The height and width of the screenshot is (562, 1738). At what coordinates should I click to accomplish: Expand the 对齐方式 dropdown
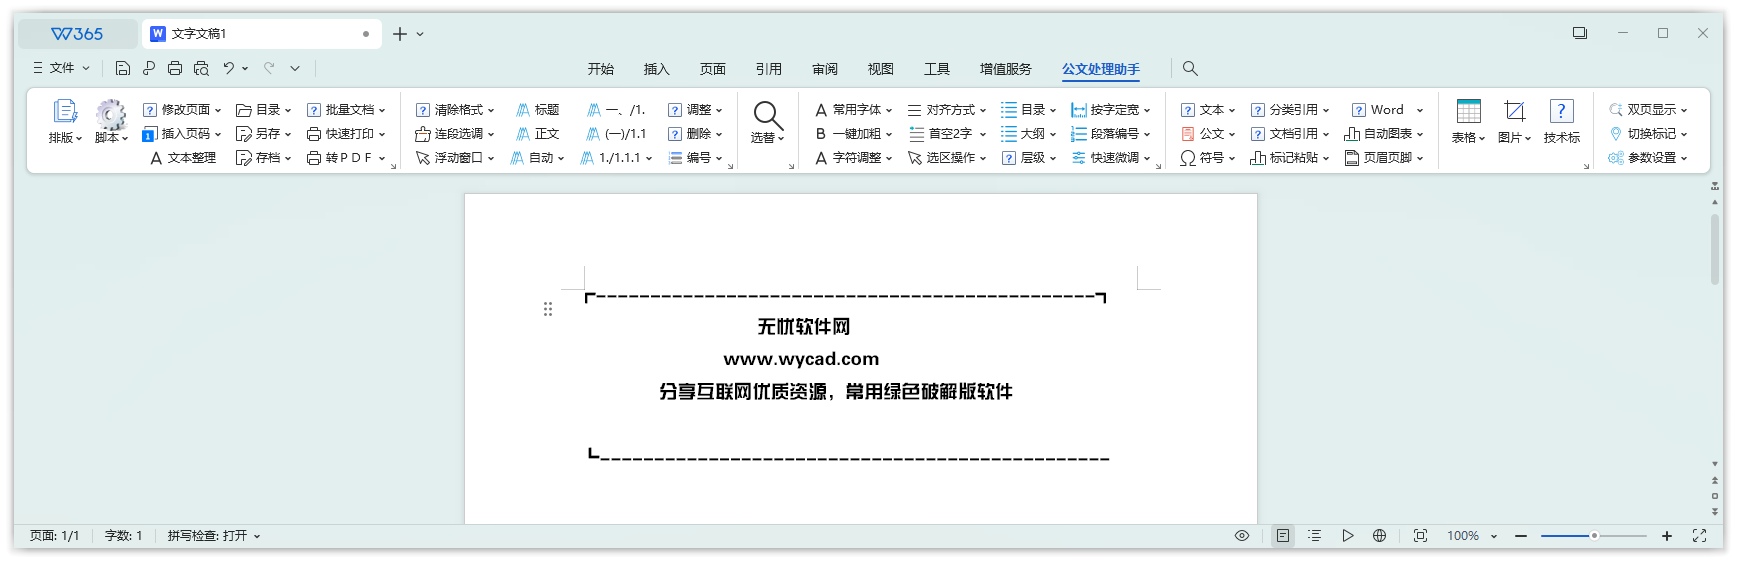pyautogui.click(x=947, y=110)
